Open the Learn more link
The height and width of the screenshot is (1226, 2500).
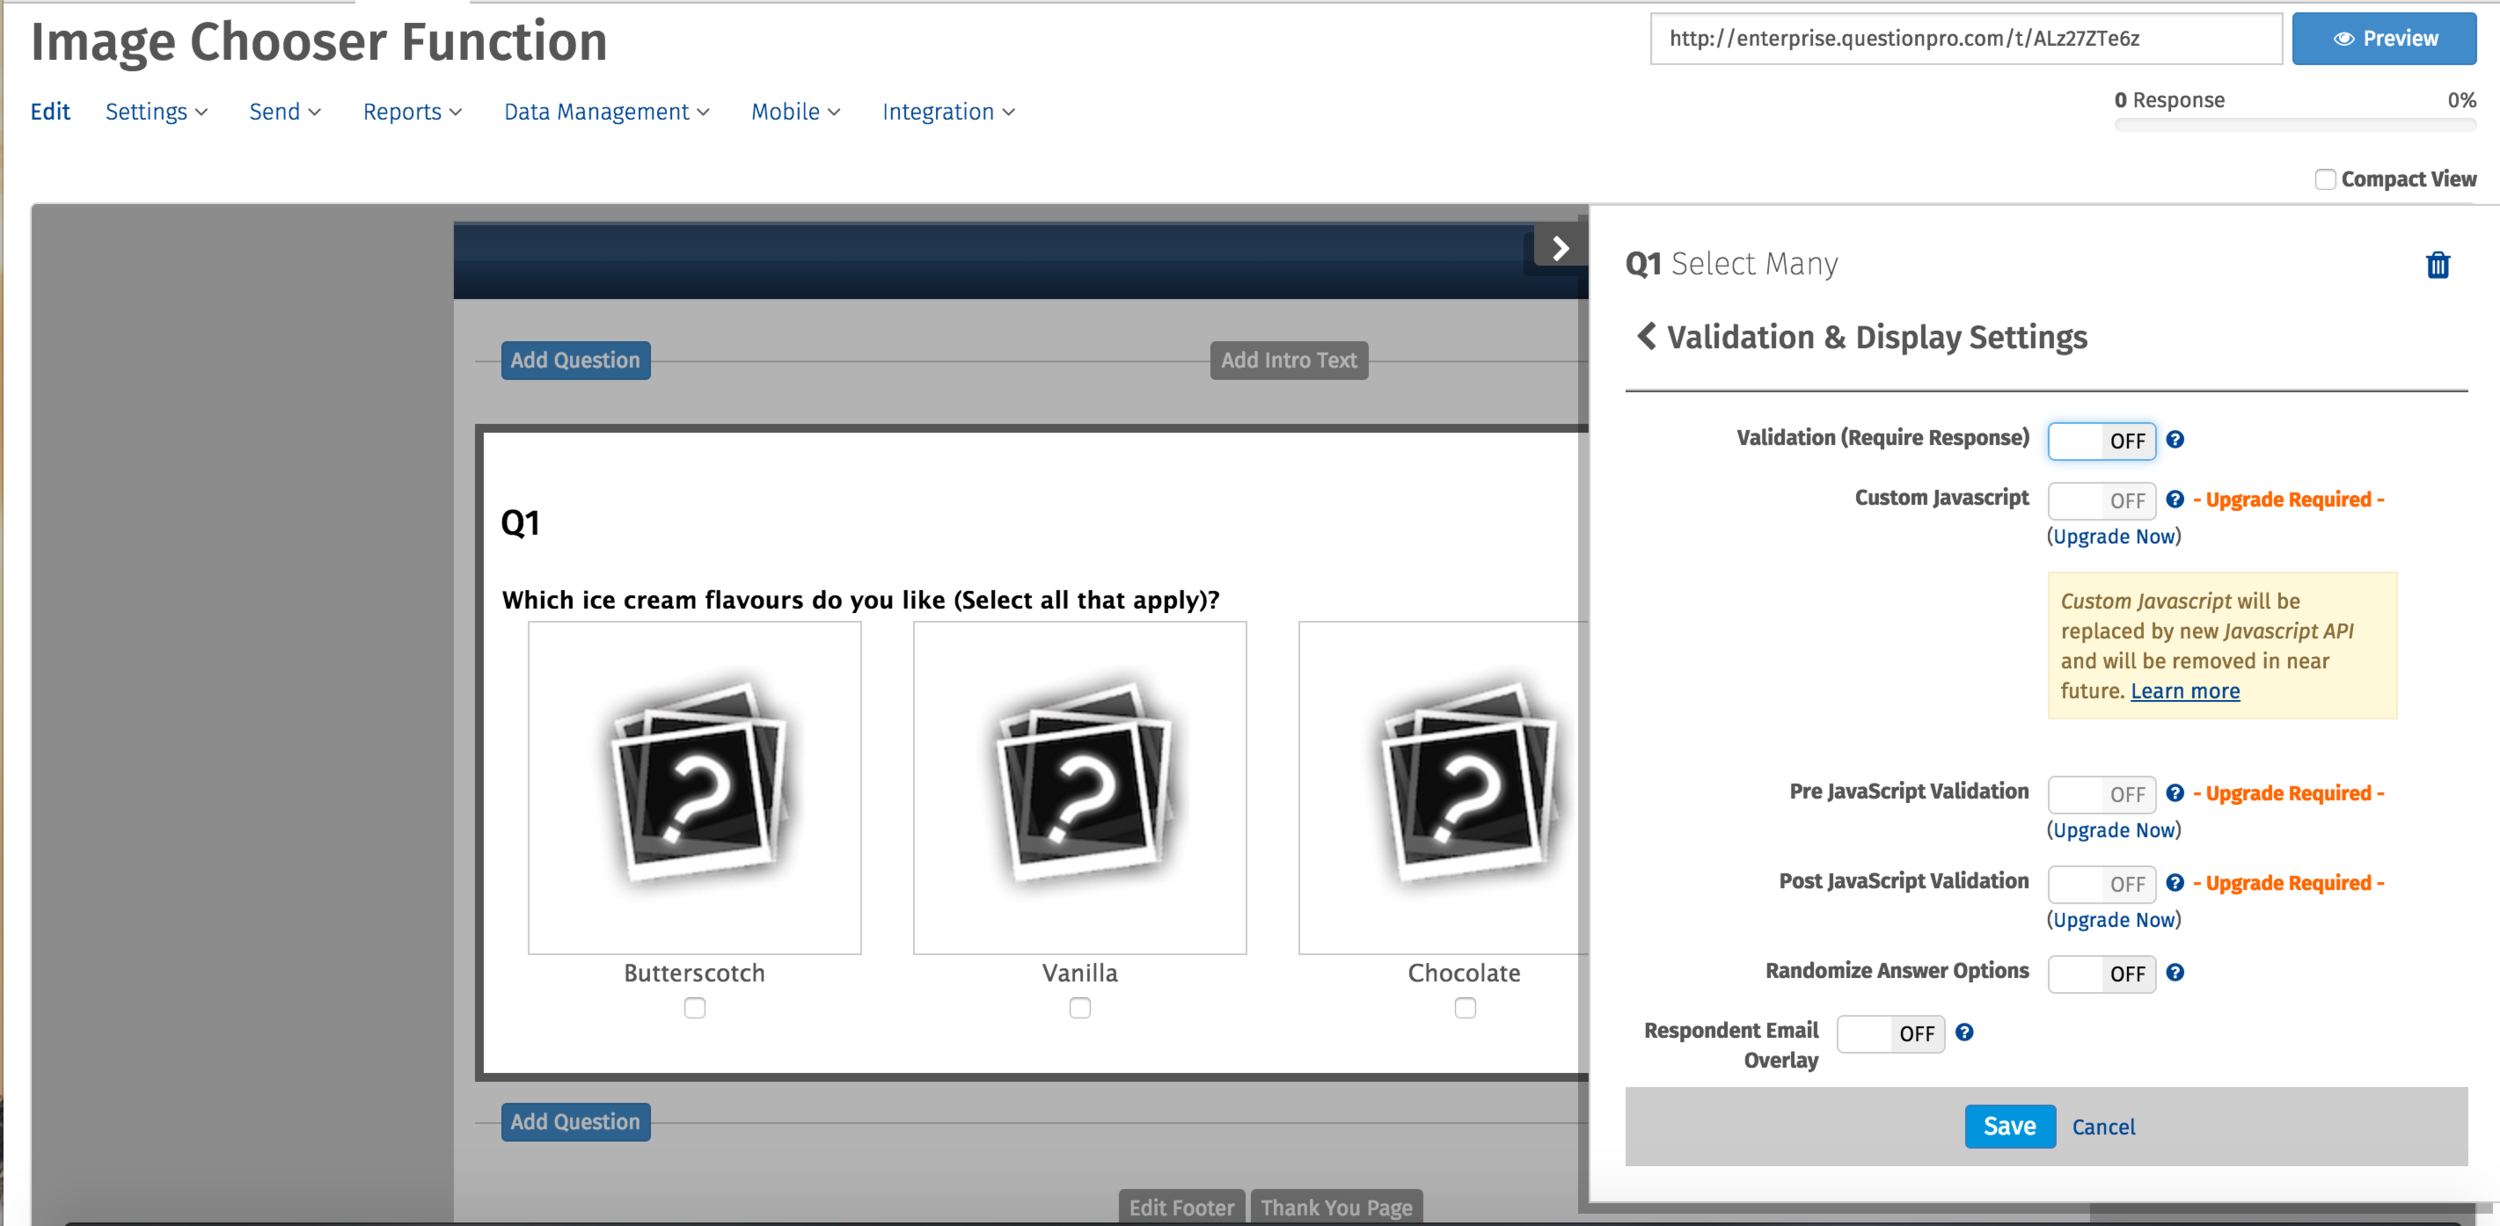point(2185,691)
